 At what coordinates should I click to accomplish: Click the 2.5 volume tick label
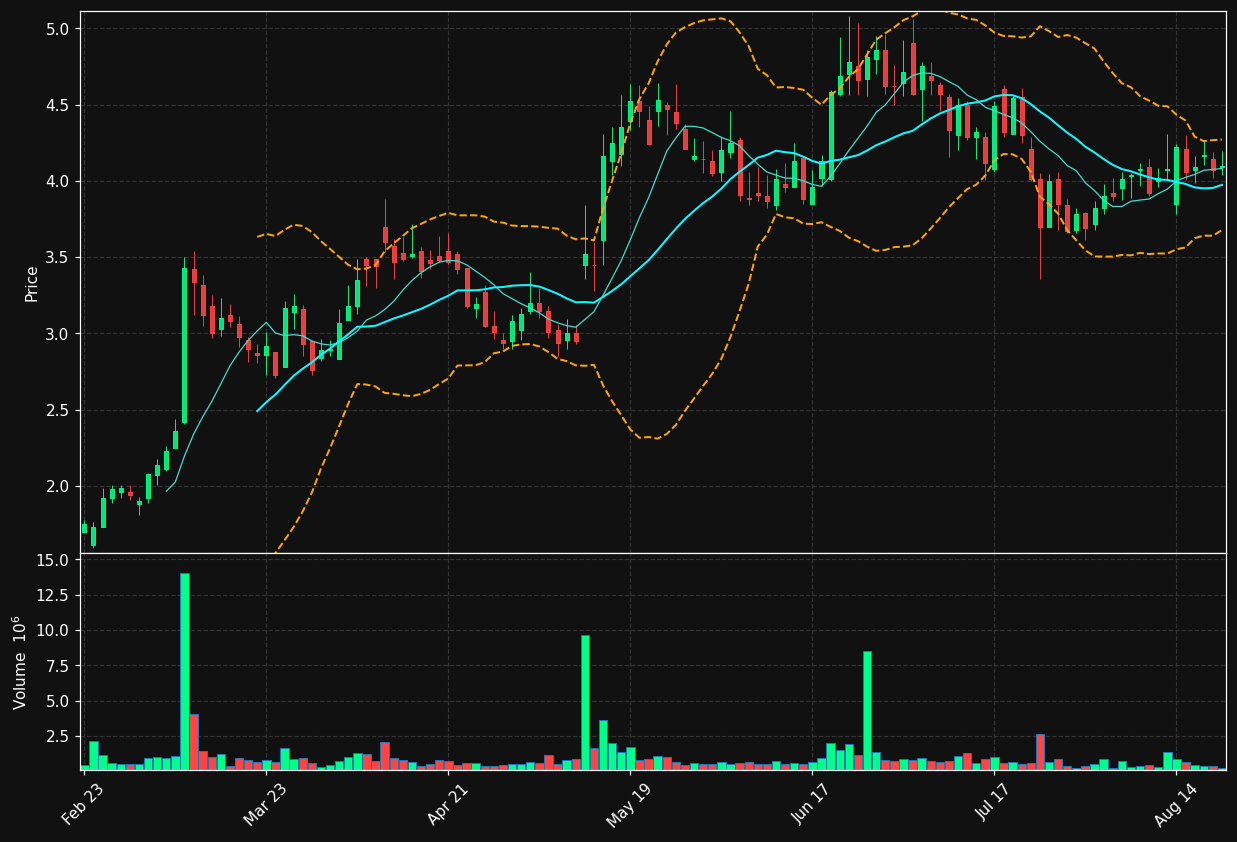pos(58,736)
